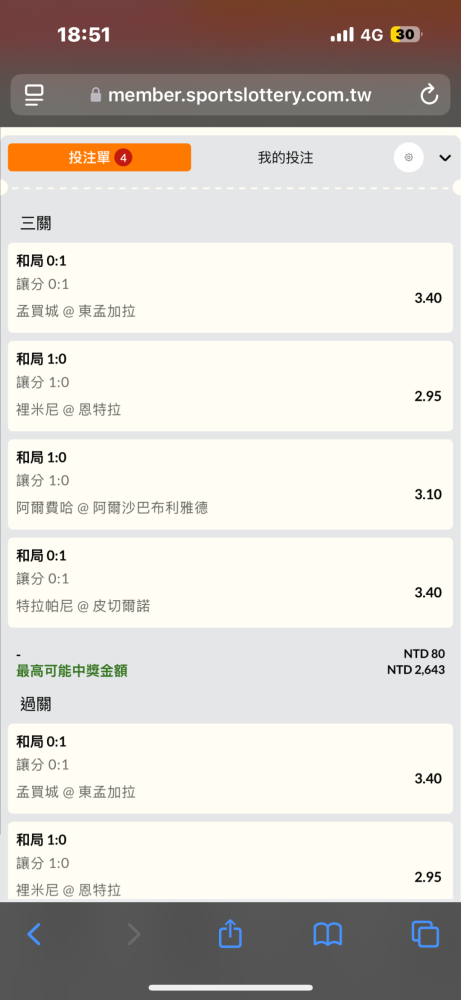The width and height of the screenshot is (461, 1000).
Task: Tap the Safari reload page icon
Action: click(429, 95)
